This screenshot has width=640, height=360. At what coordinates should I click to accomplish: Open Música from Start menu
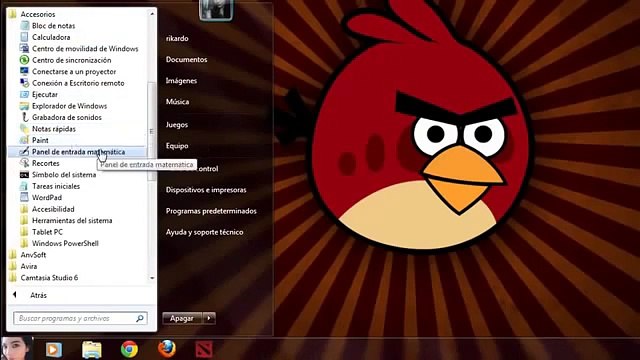[x=178, y=102]
